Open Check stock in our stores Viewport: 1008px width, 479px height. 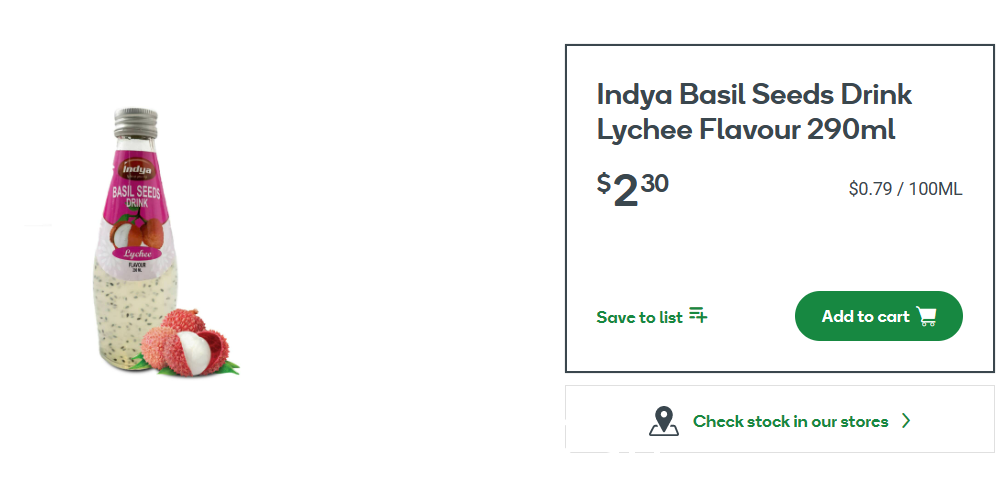(x=780, y=419)
